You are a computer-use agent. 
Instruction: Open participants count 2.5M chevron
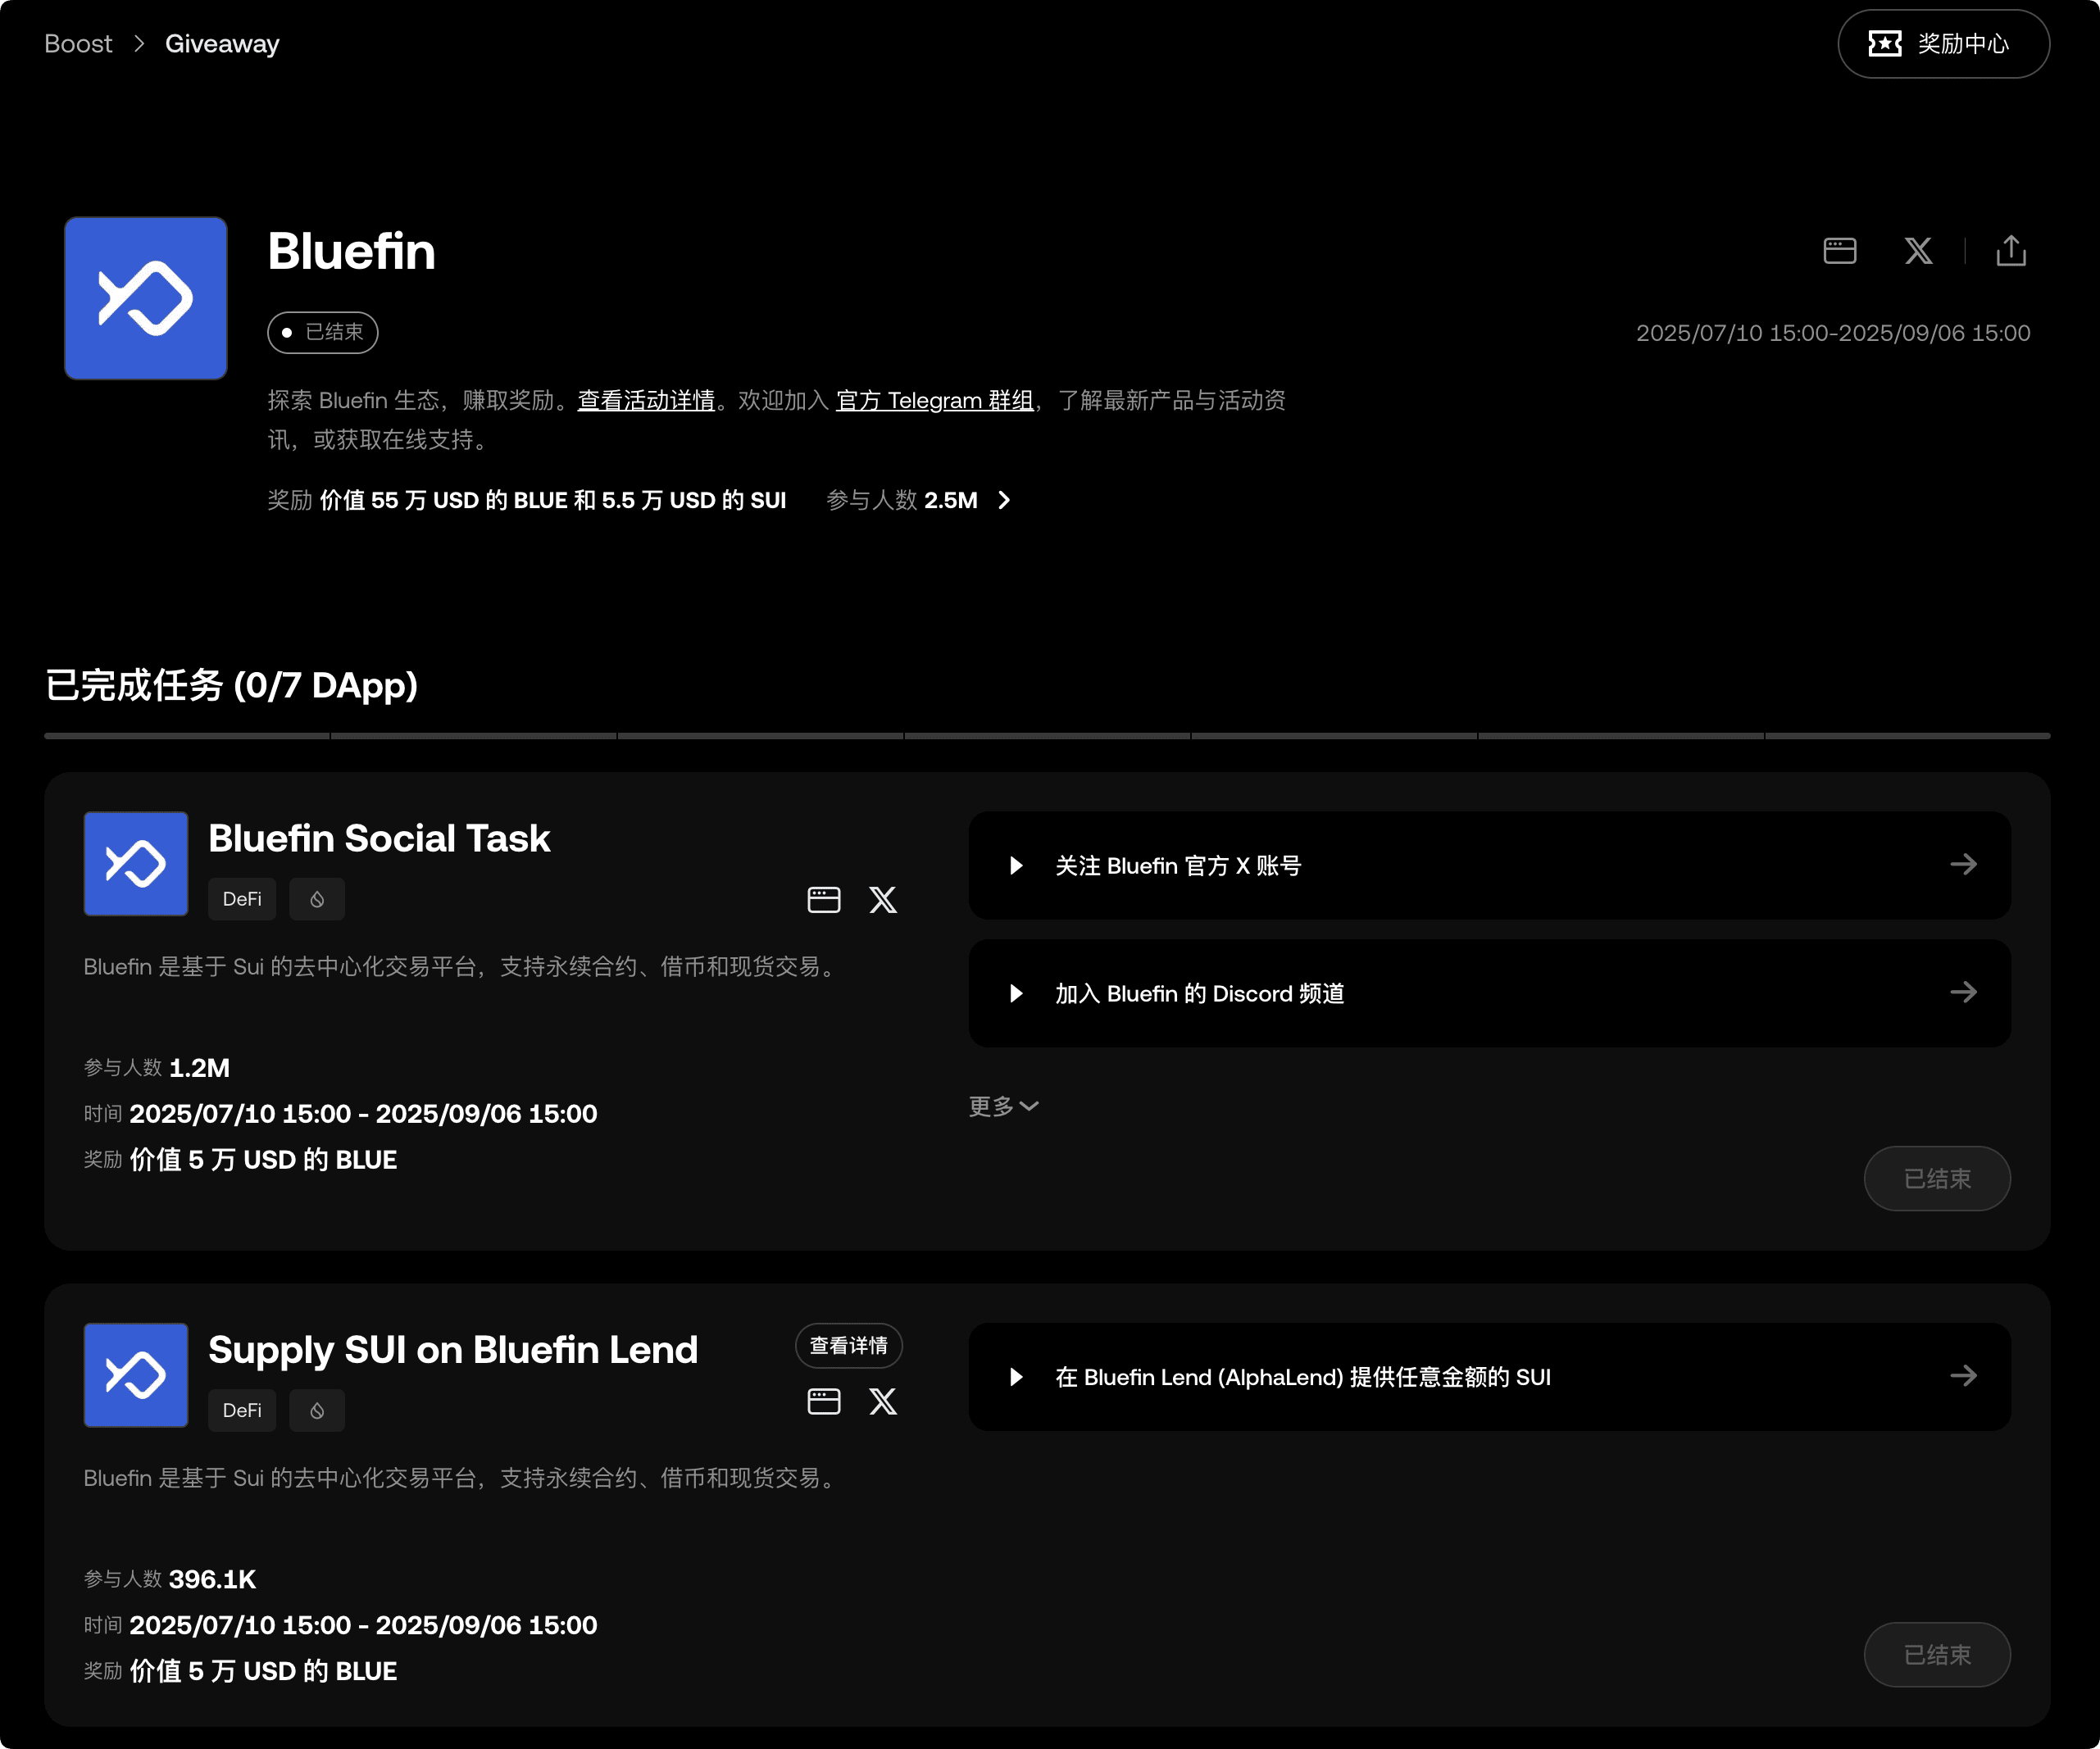[x=1004, y=500]
